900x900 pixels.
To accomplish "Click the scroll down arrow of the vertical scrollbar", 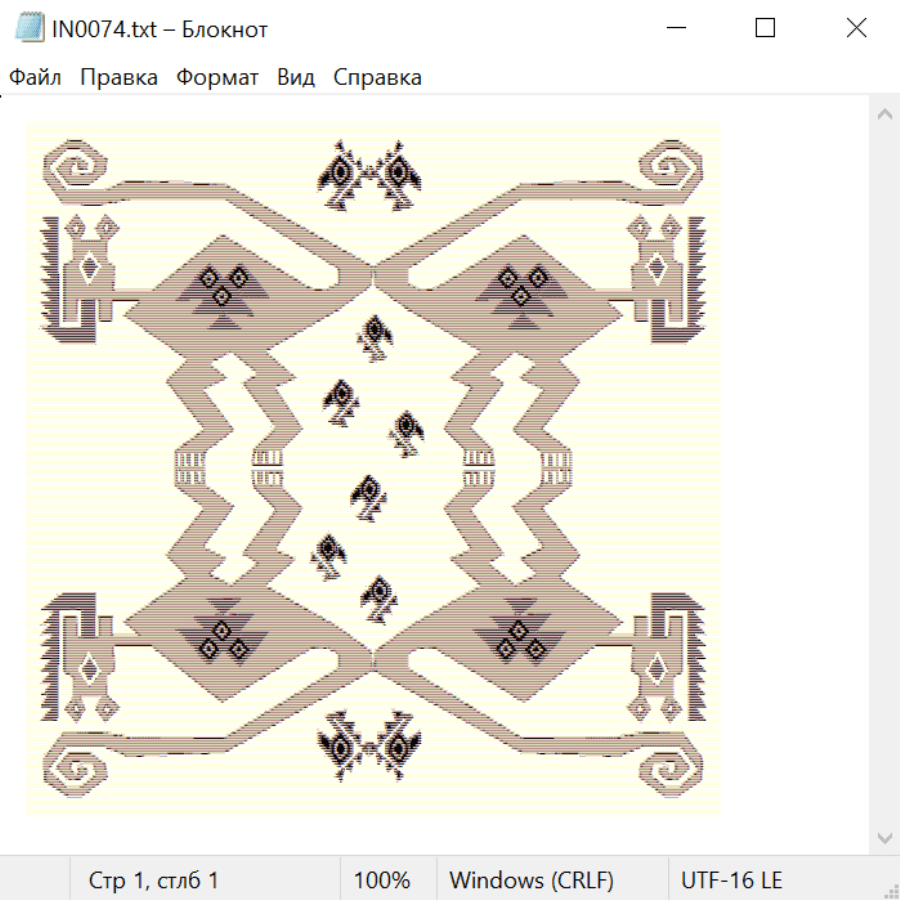I will click(x=884, y=837).
